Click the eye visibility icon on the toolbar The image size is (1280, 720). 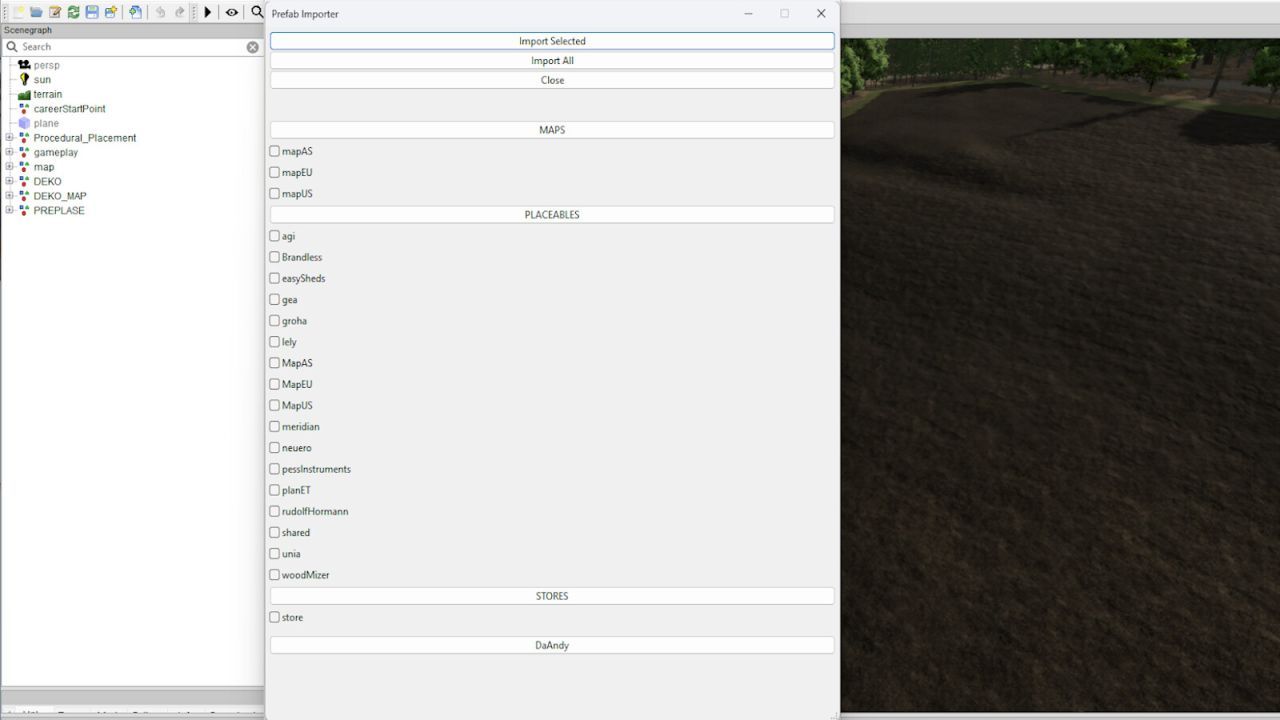[x=232, y=12]
